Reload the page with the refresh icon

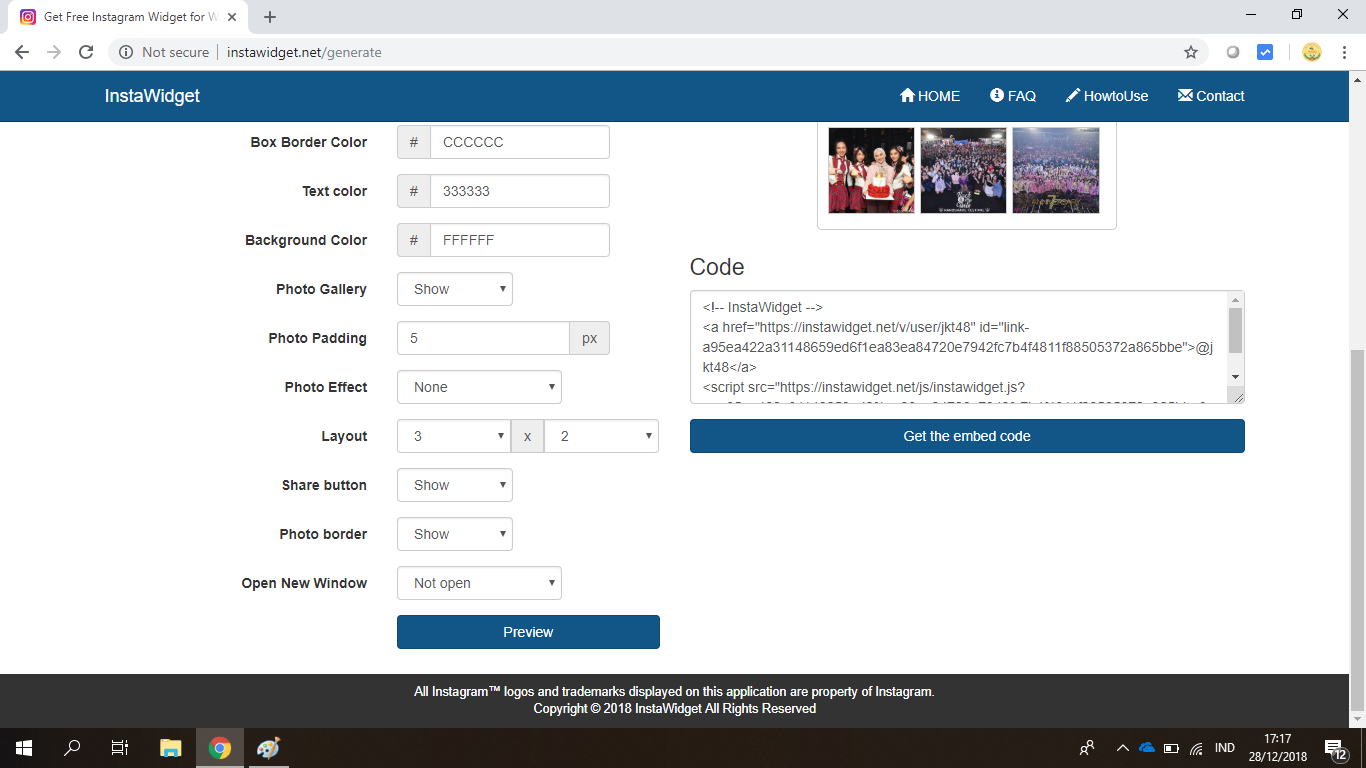pos(86,52)
